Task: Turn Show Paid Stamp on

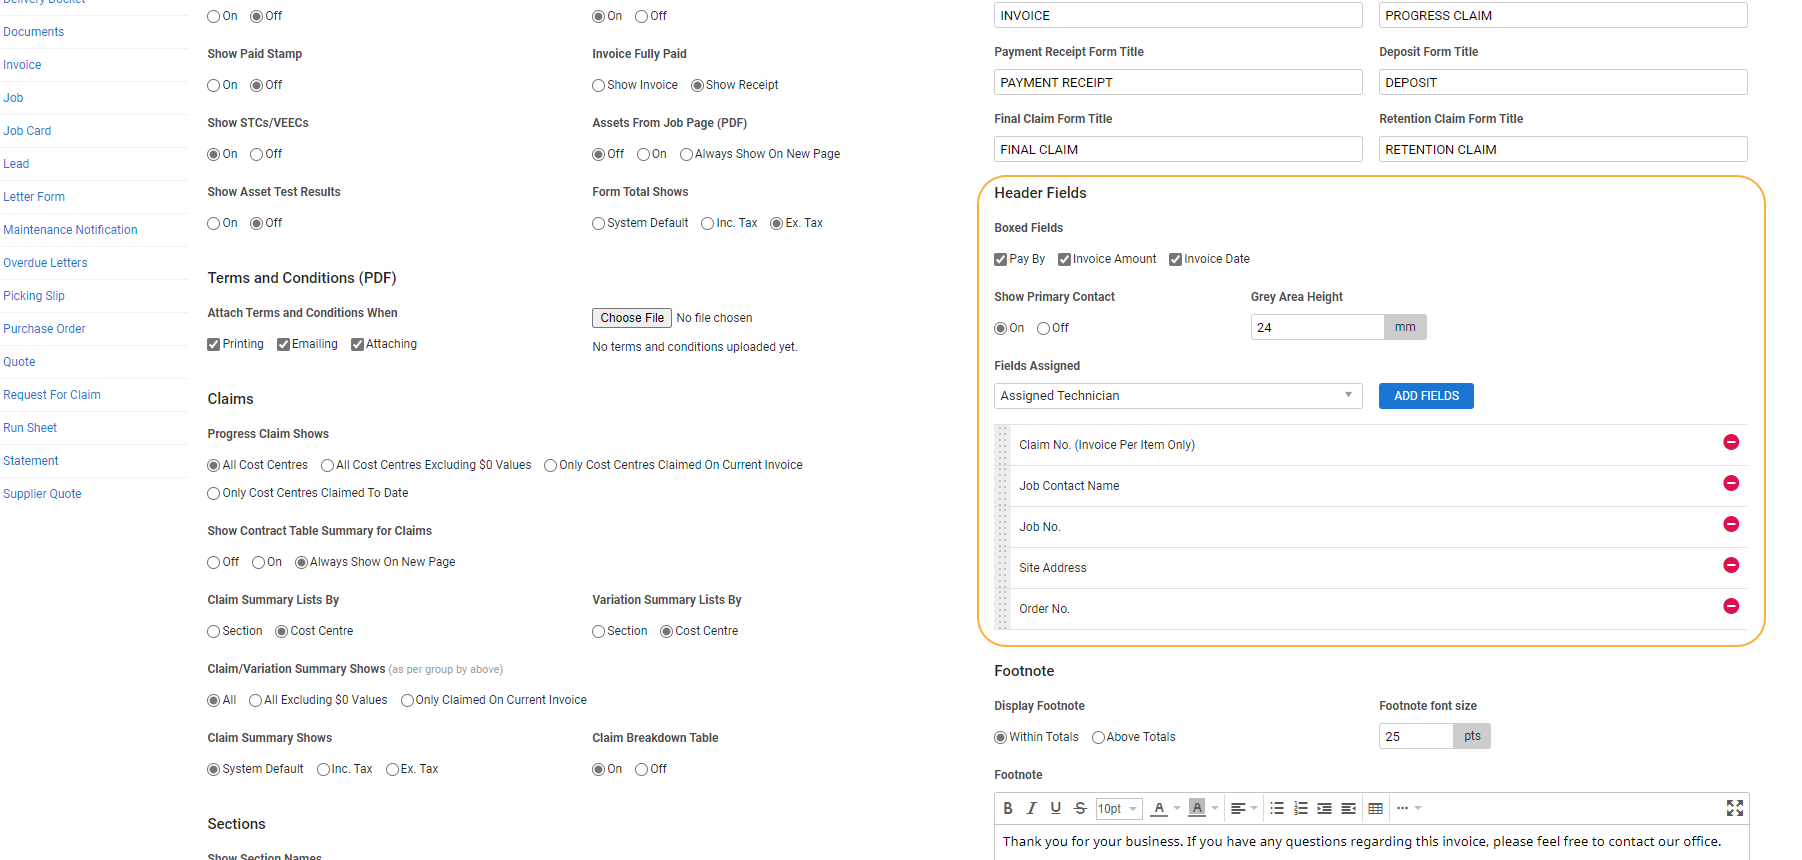Action: click(213, 85)
